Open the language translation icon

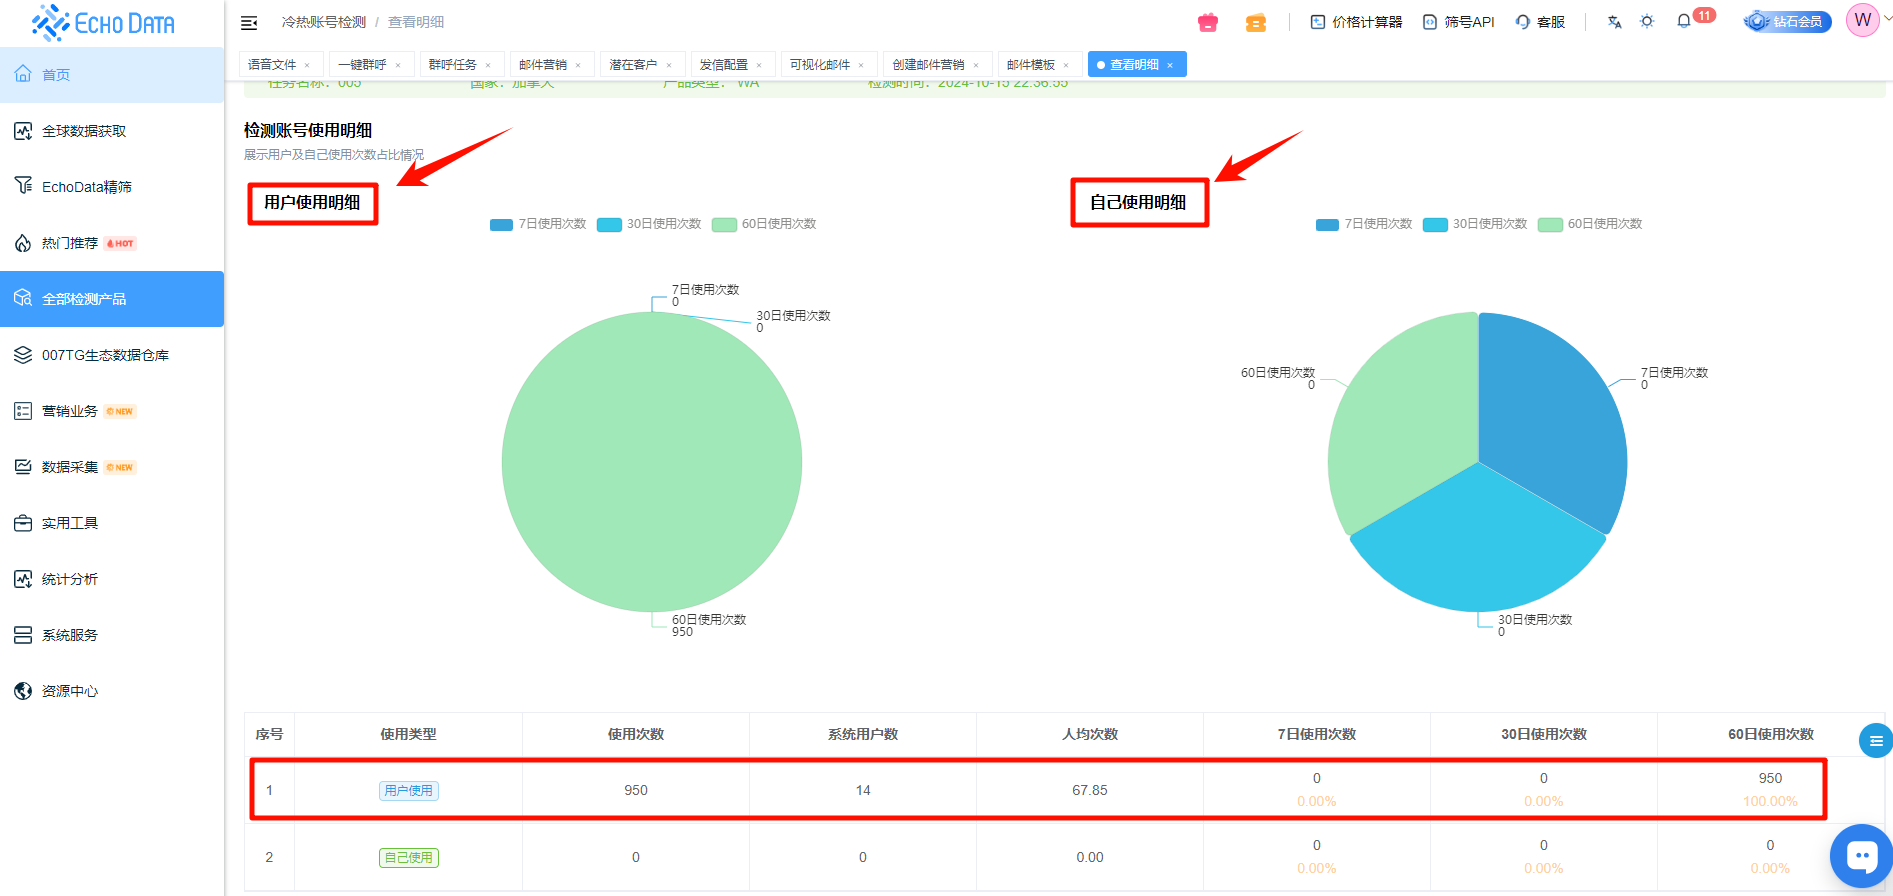(x=1614, y=22)
